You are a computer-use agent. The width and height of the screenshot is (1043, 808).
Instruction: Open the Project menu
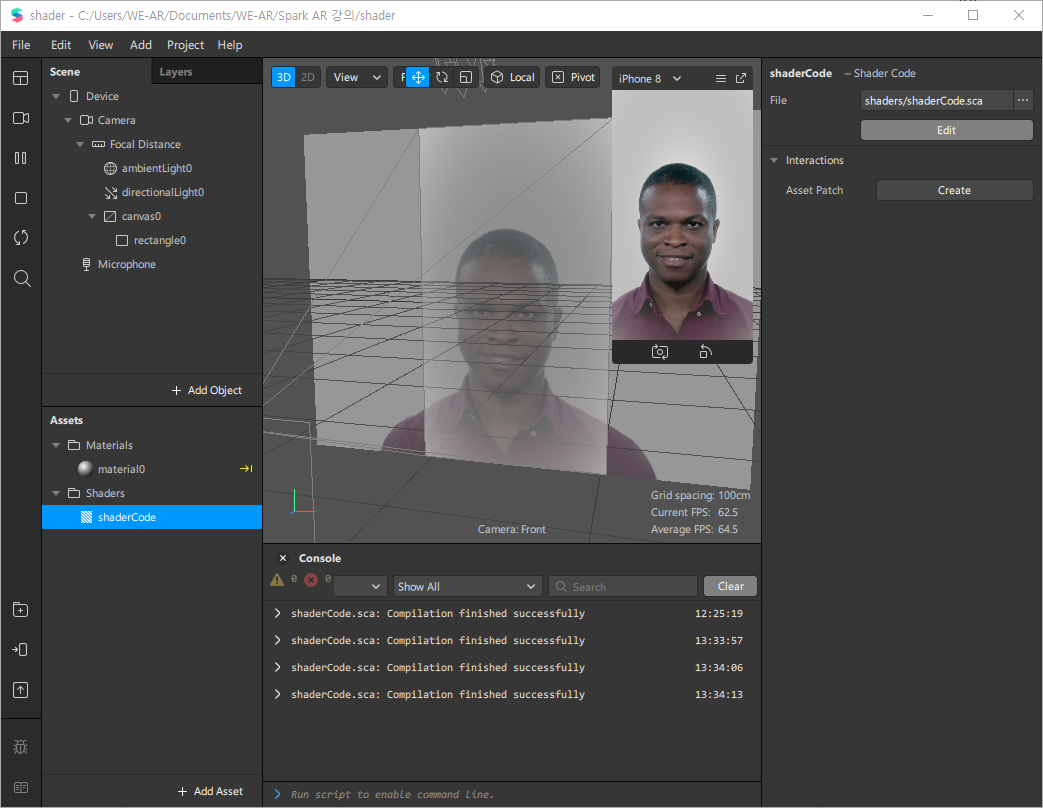pyautogui.click(x=185, y=45)
